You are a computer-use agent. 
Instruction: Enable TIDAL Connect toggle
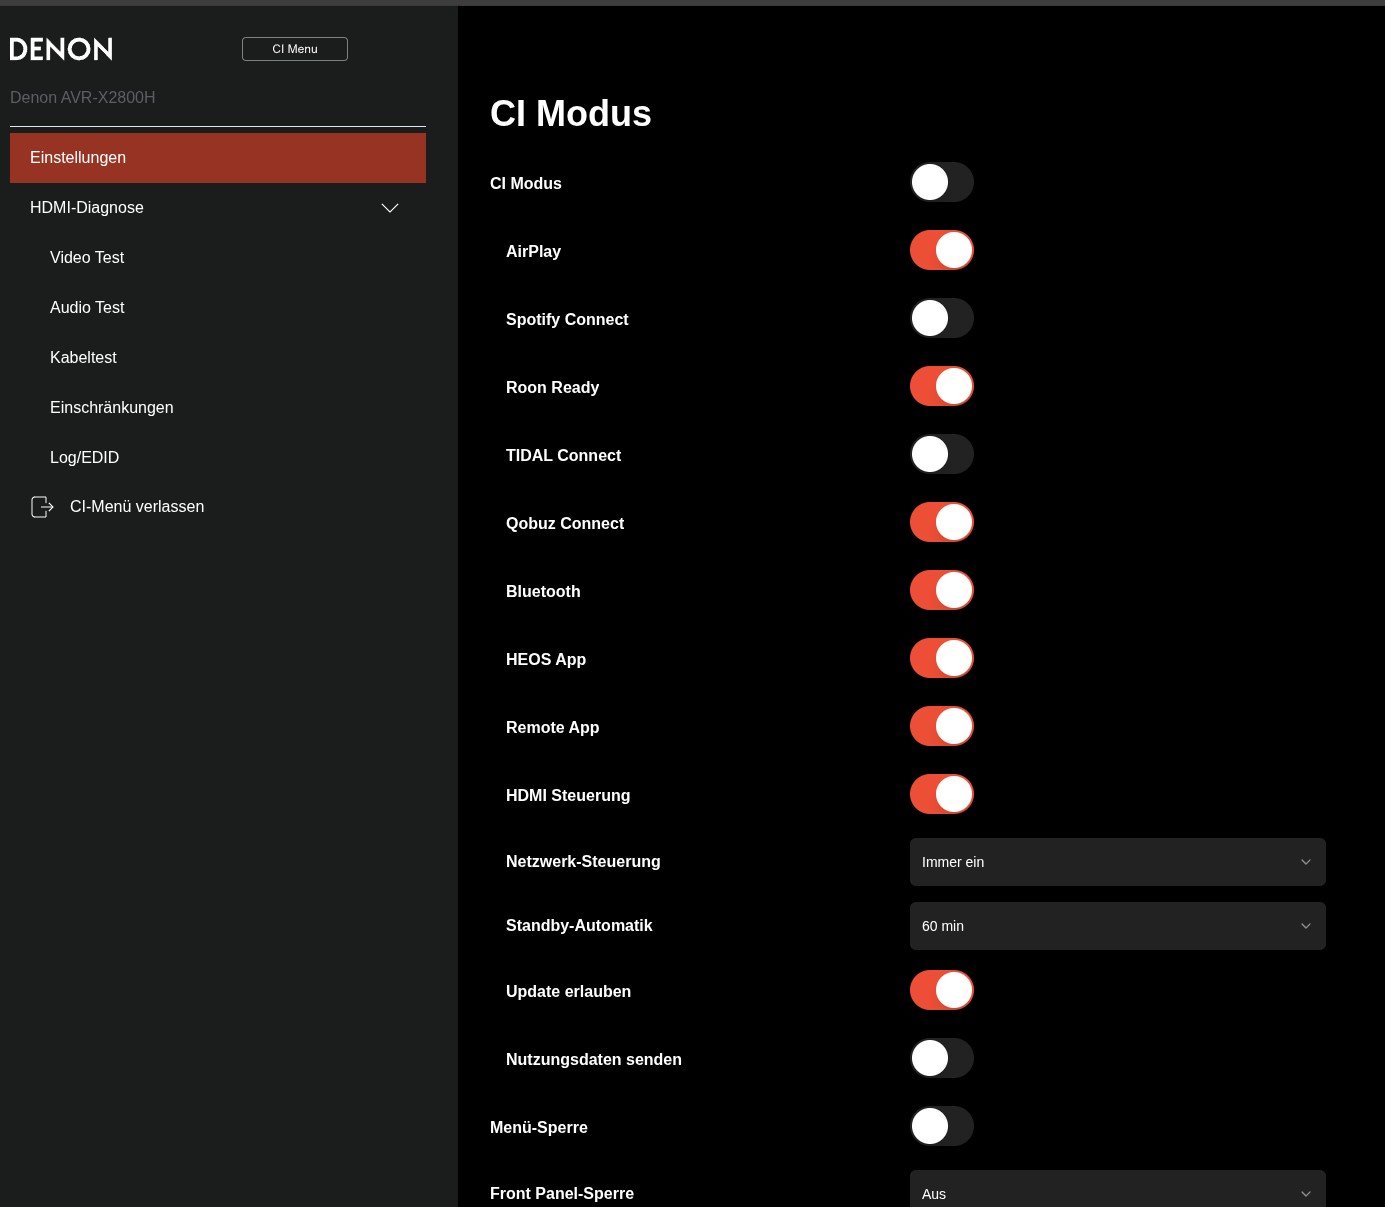pyautogui.click(x=942, y=454)
